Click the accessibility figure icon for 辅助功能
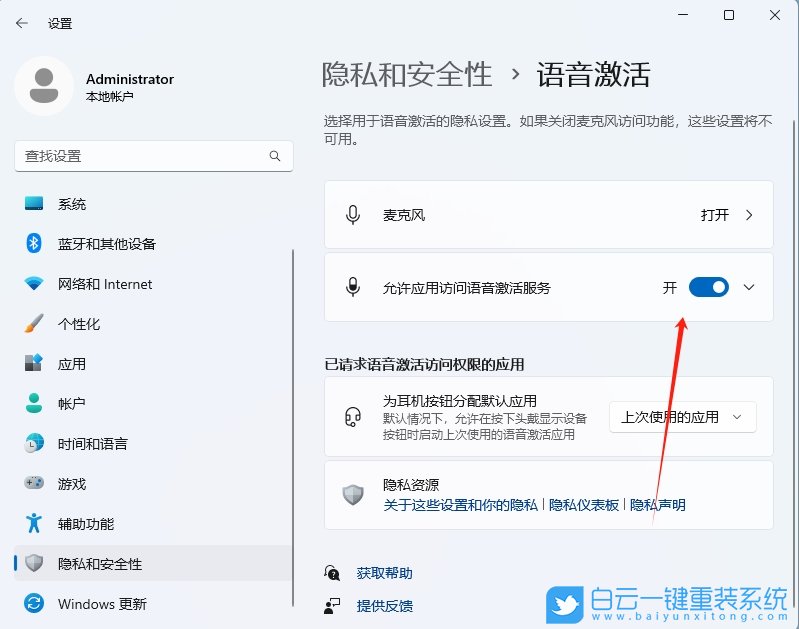Screen dimensions: 799x629 [34, 523]
